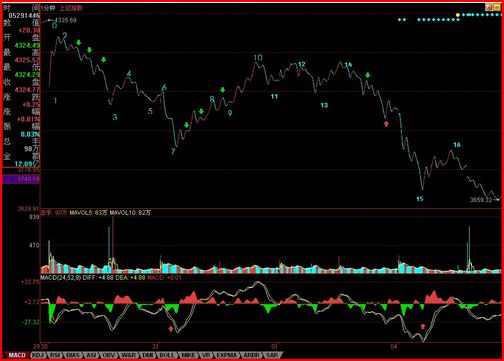Click the orange square icon in the top-right corner
The image size is (504, 361).
click(498, 7)
